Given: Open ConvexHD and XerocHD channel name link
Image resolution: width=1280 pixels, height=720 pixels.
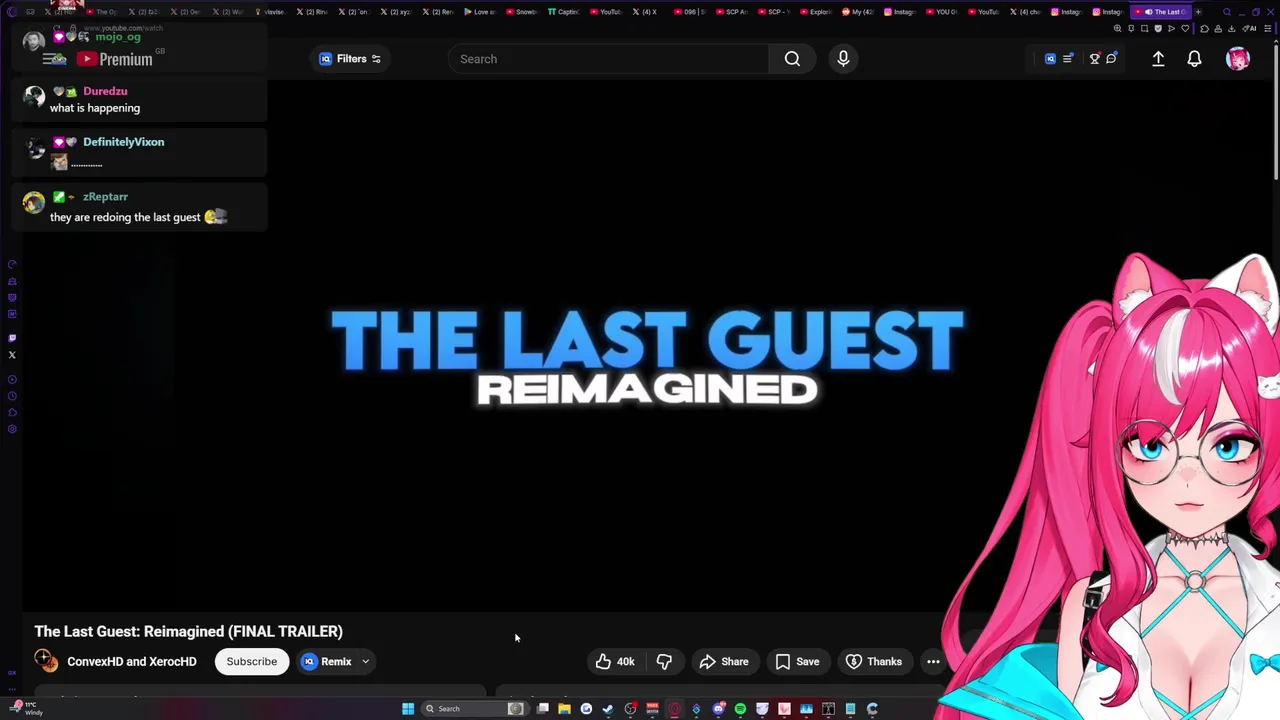Looking at the screenshot, I should tap(132, 661).
